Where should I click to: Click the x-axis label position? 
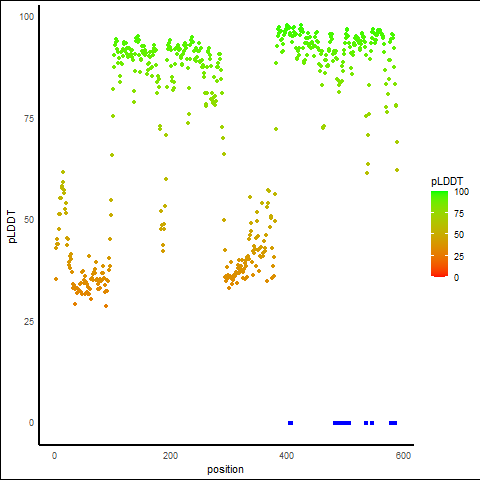(x=225, y=469)
